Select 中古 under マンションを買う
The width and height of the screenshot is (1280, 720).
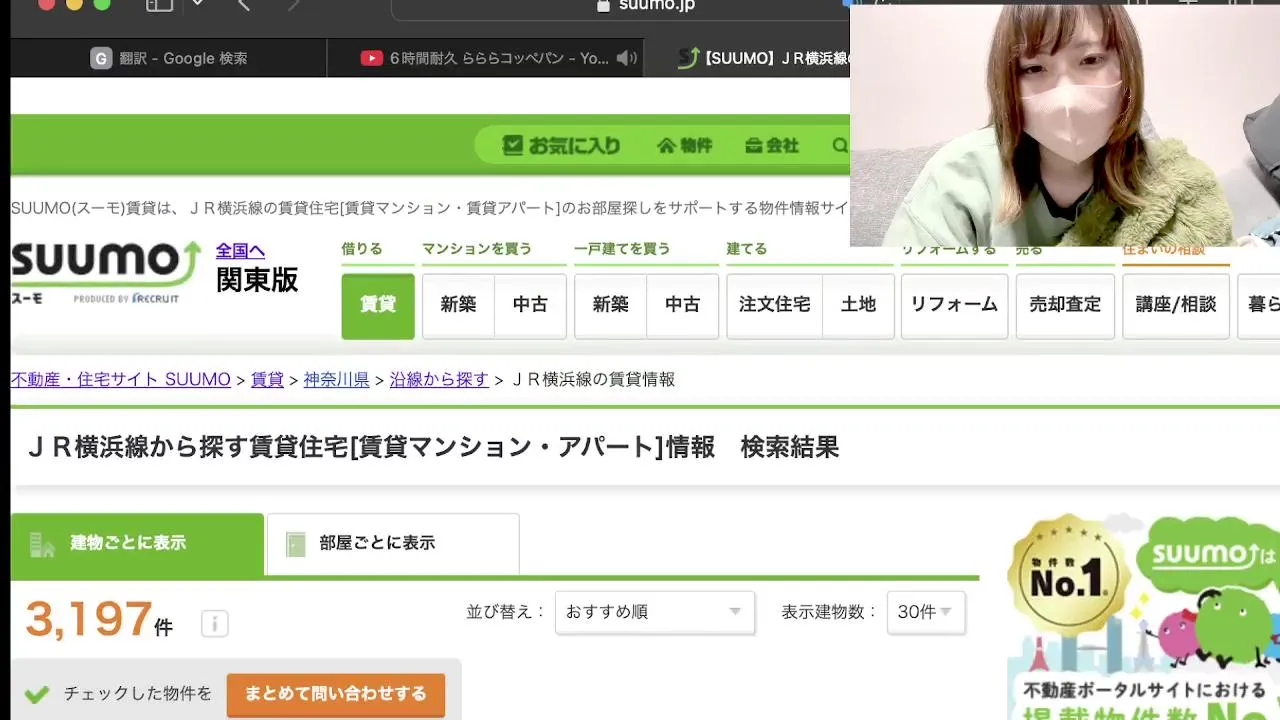coord(530,305)
